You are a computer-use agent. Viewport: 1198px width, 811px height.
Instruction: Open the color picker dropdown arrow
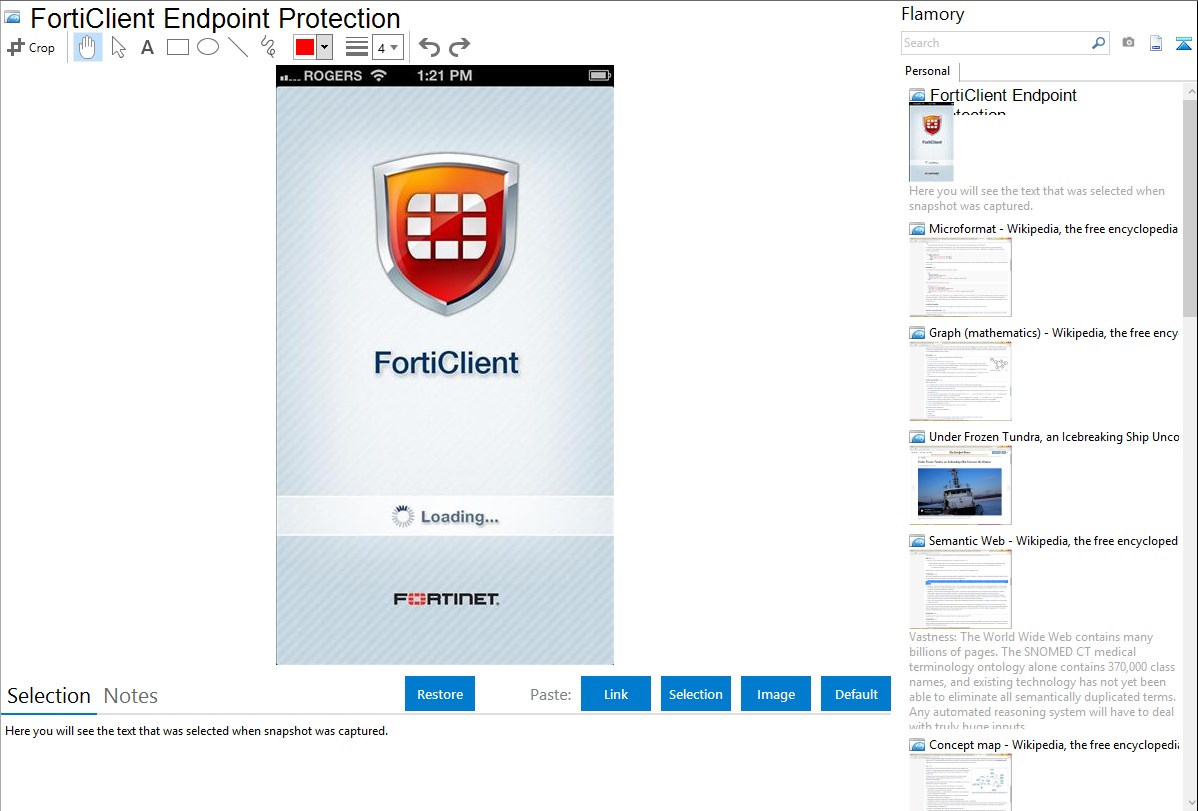pos(324,47)
